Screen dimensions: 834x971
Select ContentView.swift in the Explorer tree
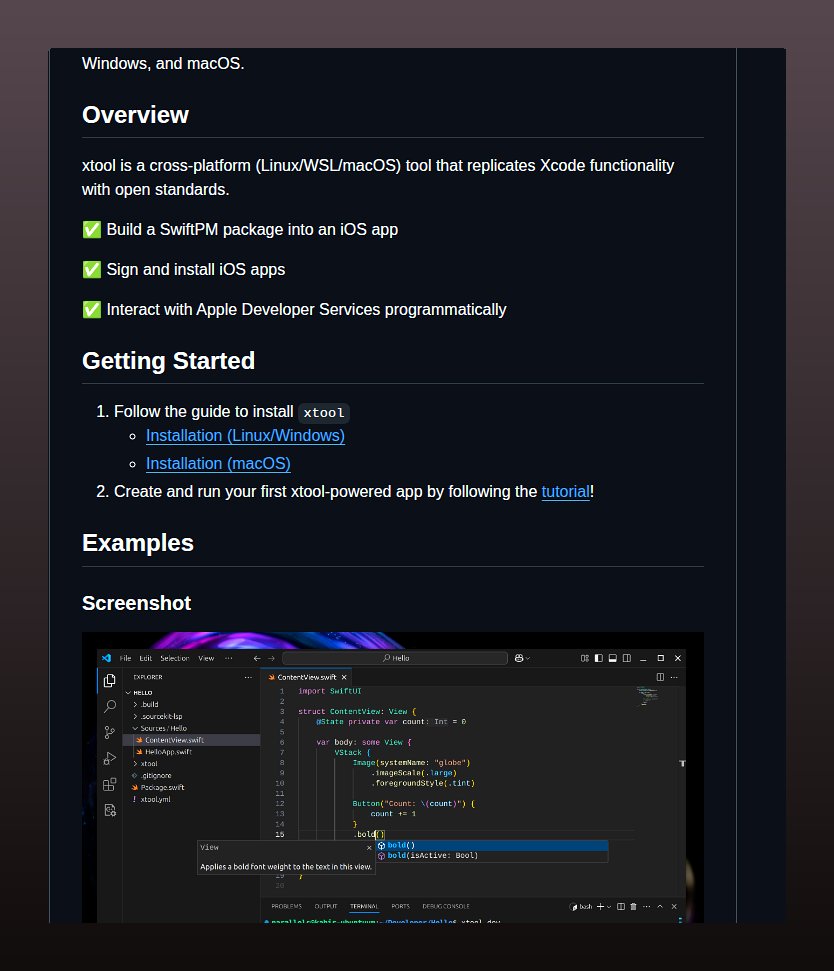(x=191, y=740)
